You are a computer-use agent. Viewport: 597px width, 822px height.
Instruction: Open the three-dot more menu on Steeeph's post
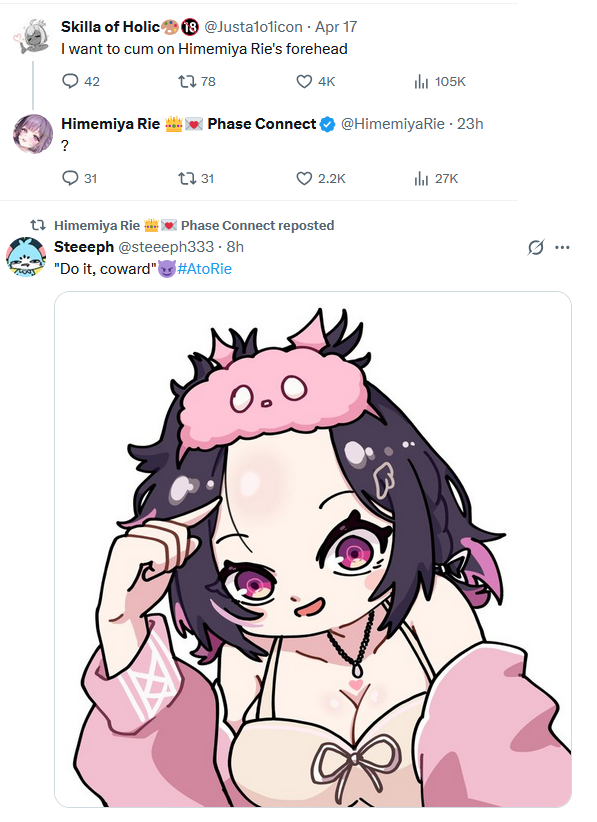pos(562,247)
